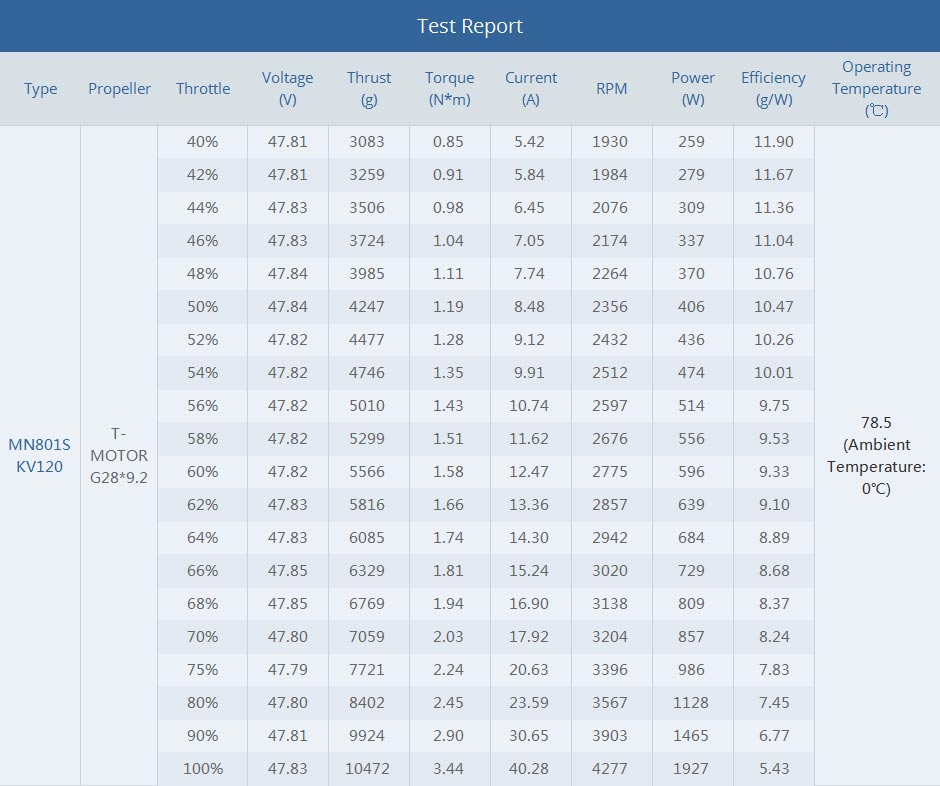Select the 4277 RPM value
Screen dimensions: 940x786
coord(610,769)
